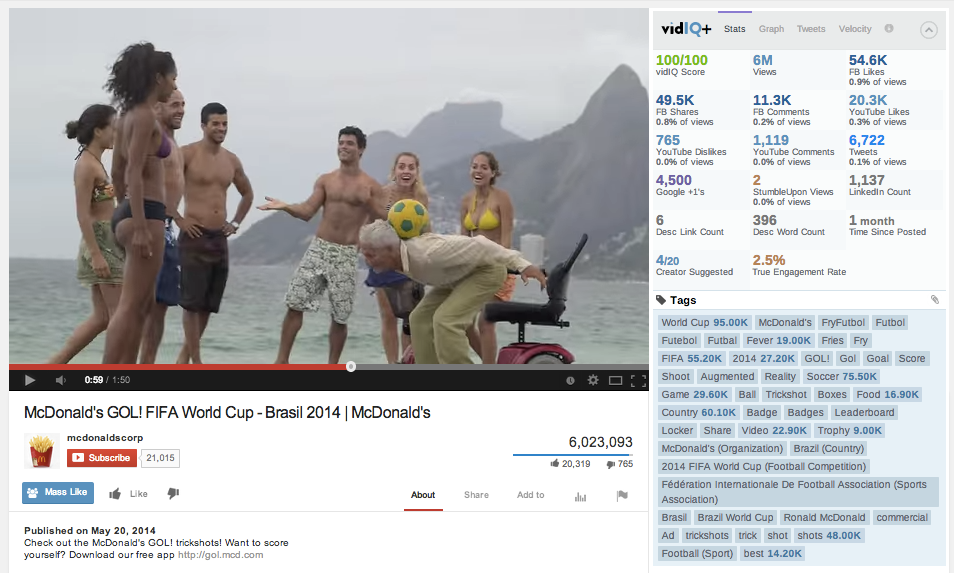This screenshot has height=573, width=954.
Task: Click the vidIQ+ logo
Action: (x=686, y=29)
